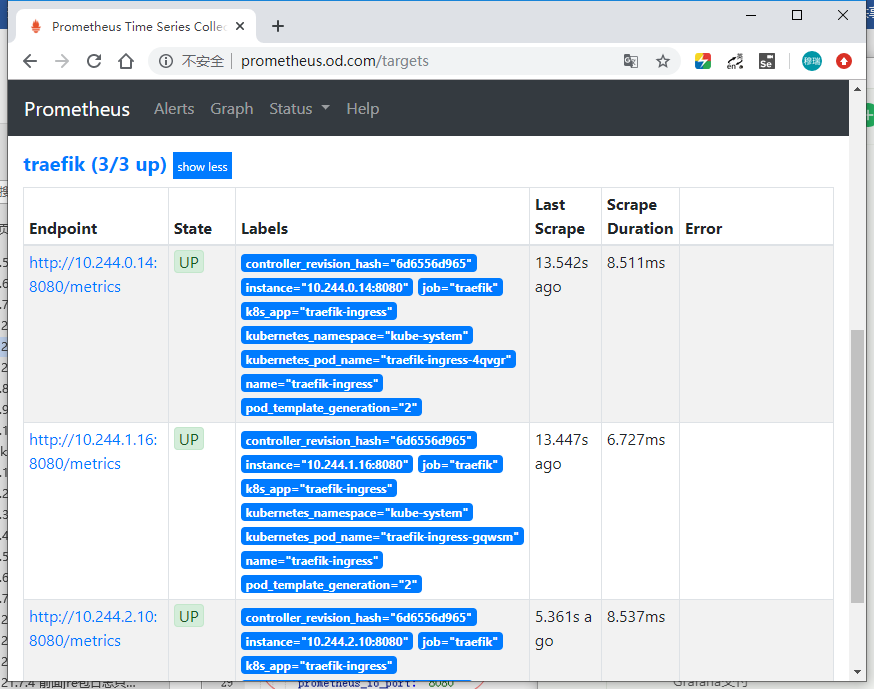Click the scrollbar up arrow
874x689 pixels.
coord(857,89)
